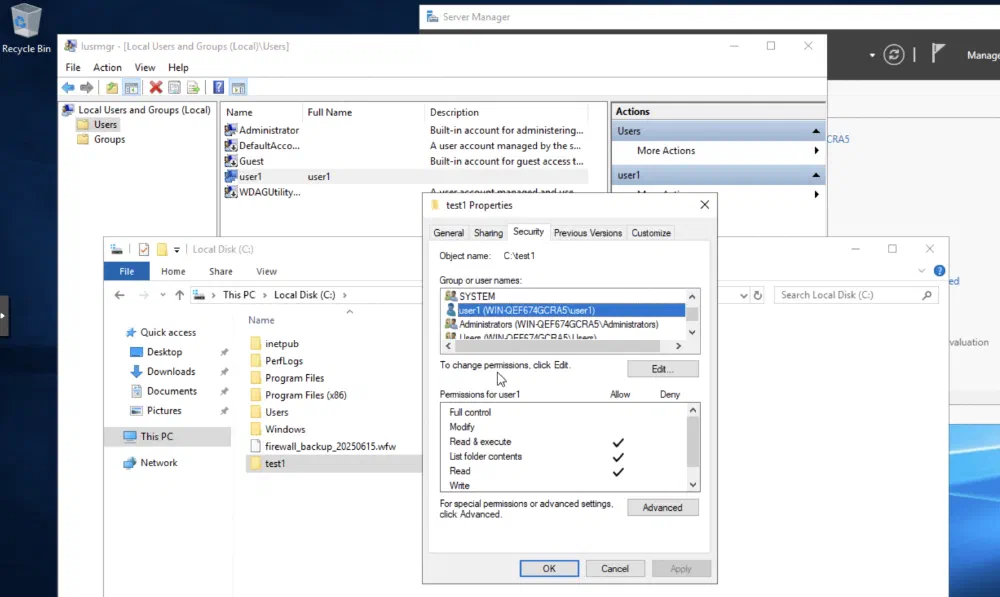Click the red Delete icon in lusrmgr toolbar

(155, 88)
